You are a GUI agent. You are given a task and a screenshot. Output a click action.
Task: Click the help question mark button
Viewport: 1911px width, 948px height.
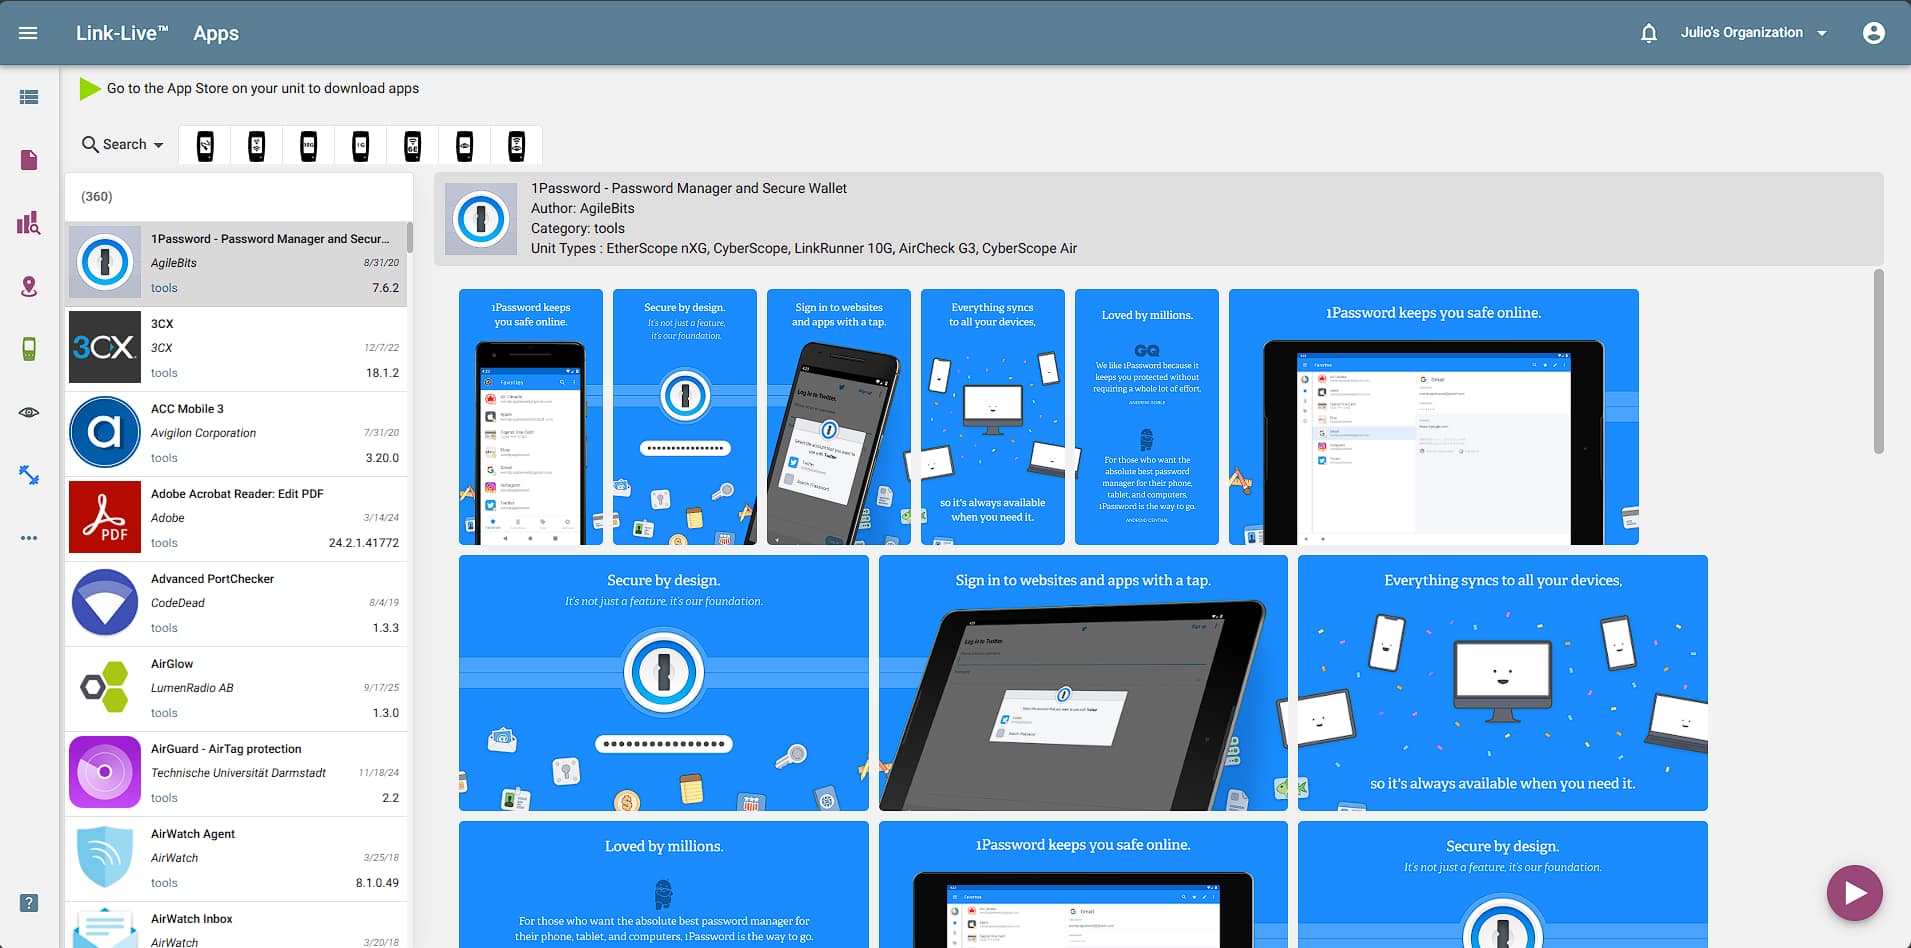tap(27, 903)
